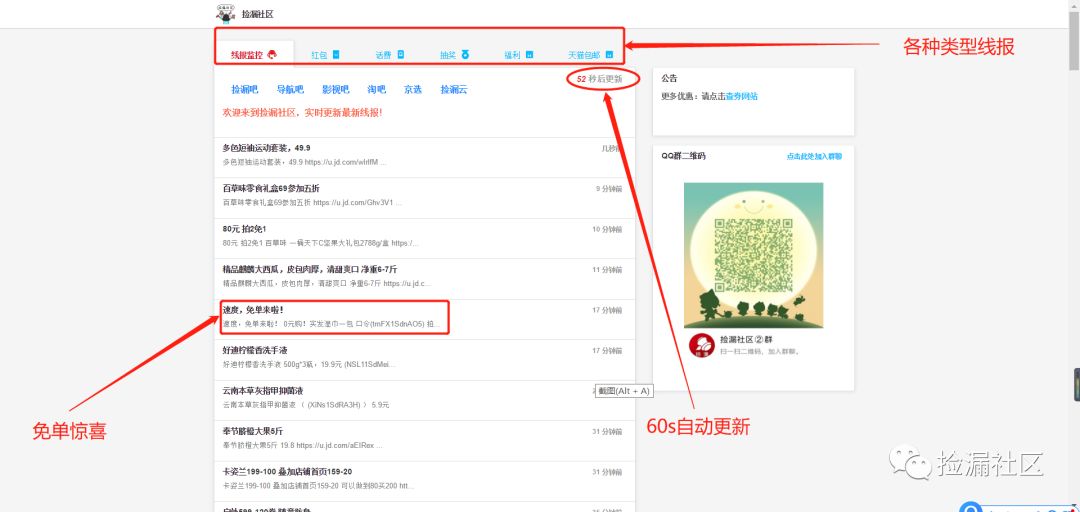Screen dimensions: 1080x512
Task: Open post 好迪柠檬香洗手液
Action: pyautogui.click(x=253, y=351)
